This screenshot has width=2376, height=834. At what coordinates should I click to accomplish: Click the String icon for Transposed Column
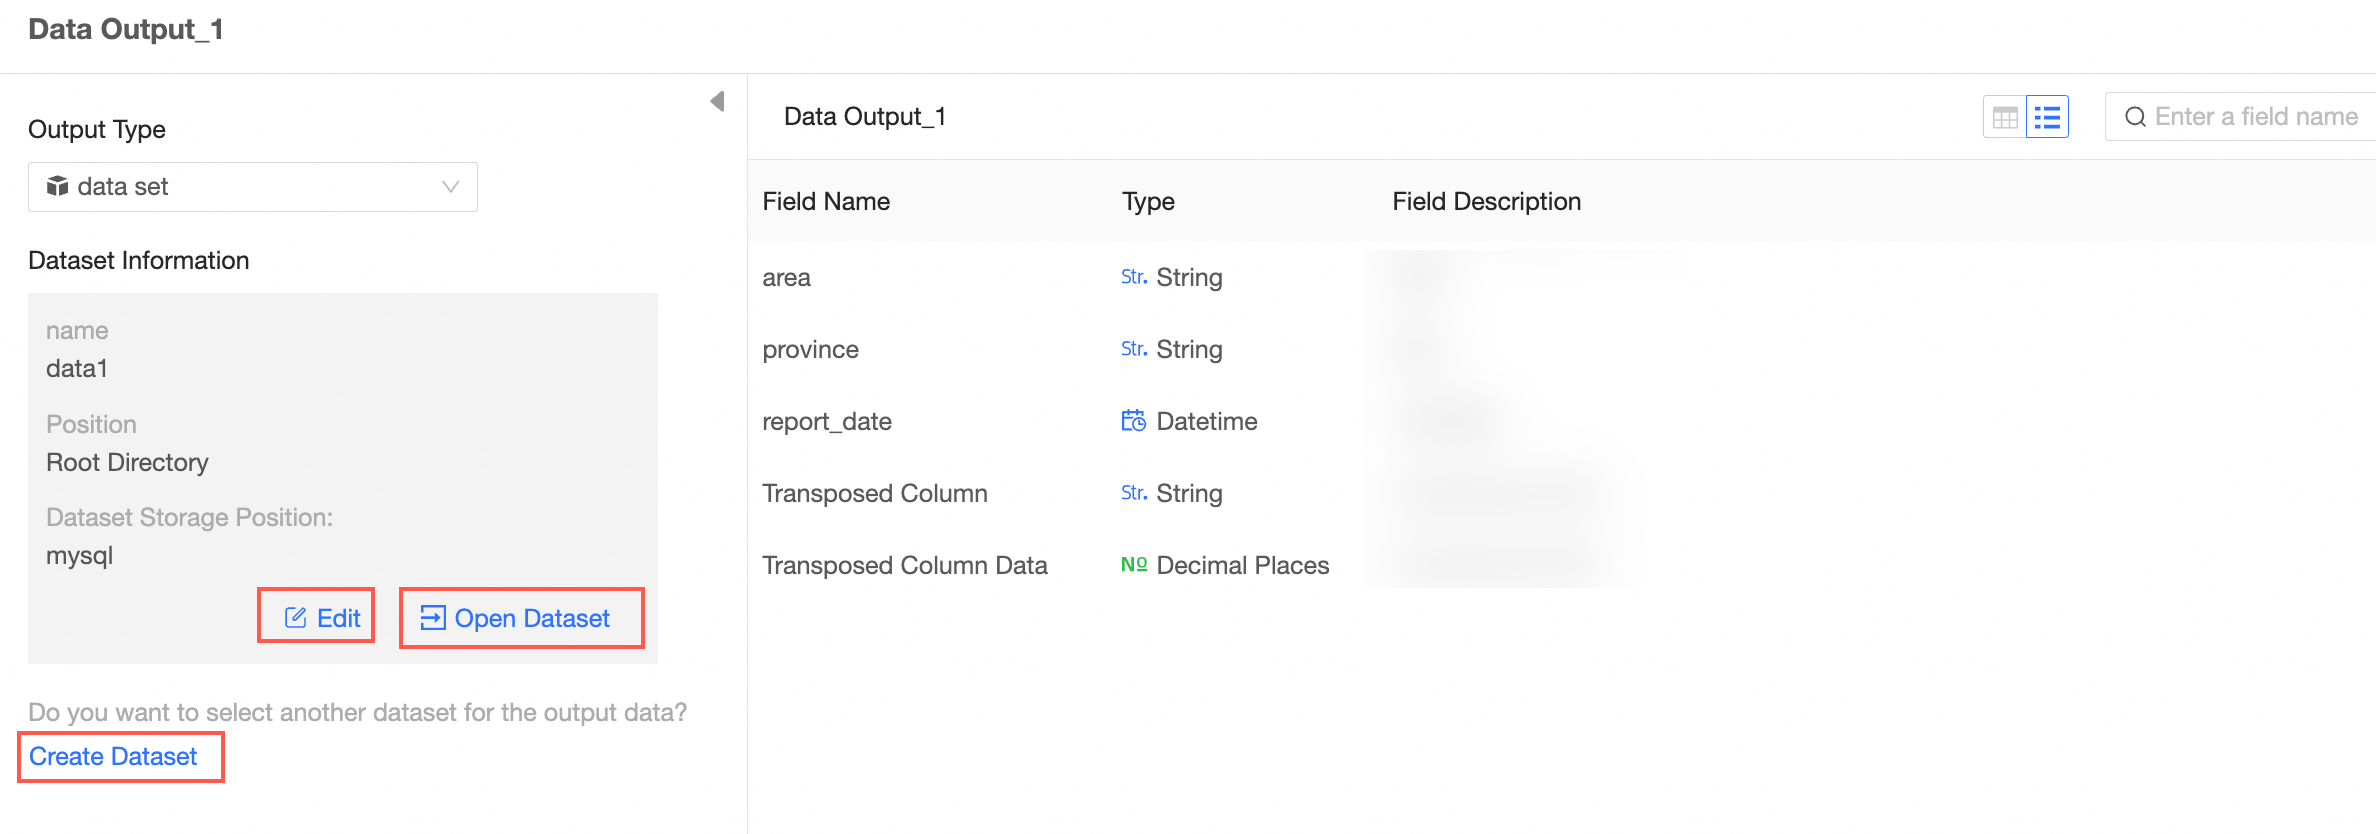point(1133,493)
